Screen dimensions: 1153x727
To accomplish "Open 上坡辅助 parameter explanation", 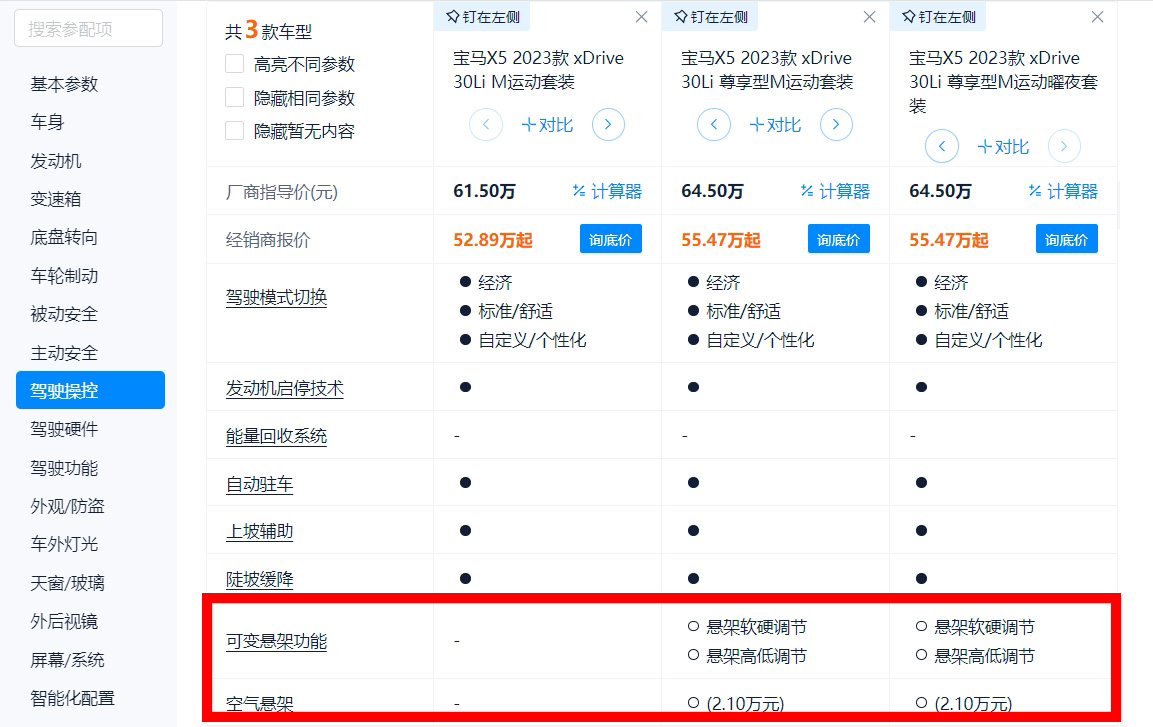I will click(x=260, y=531).
